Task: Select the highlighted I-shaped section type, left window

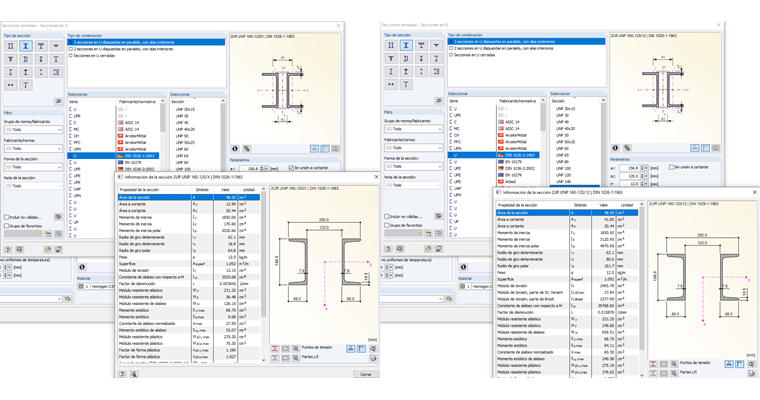Action: [26, 46]
